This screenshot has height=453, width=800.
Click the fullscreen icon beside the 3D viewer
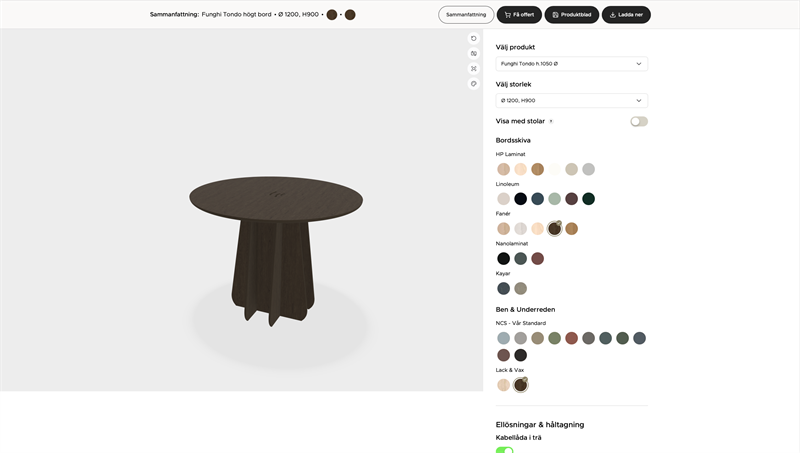pyautogui.click(x=474, y=69)
